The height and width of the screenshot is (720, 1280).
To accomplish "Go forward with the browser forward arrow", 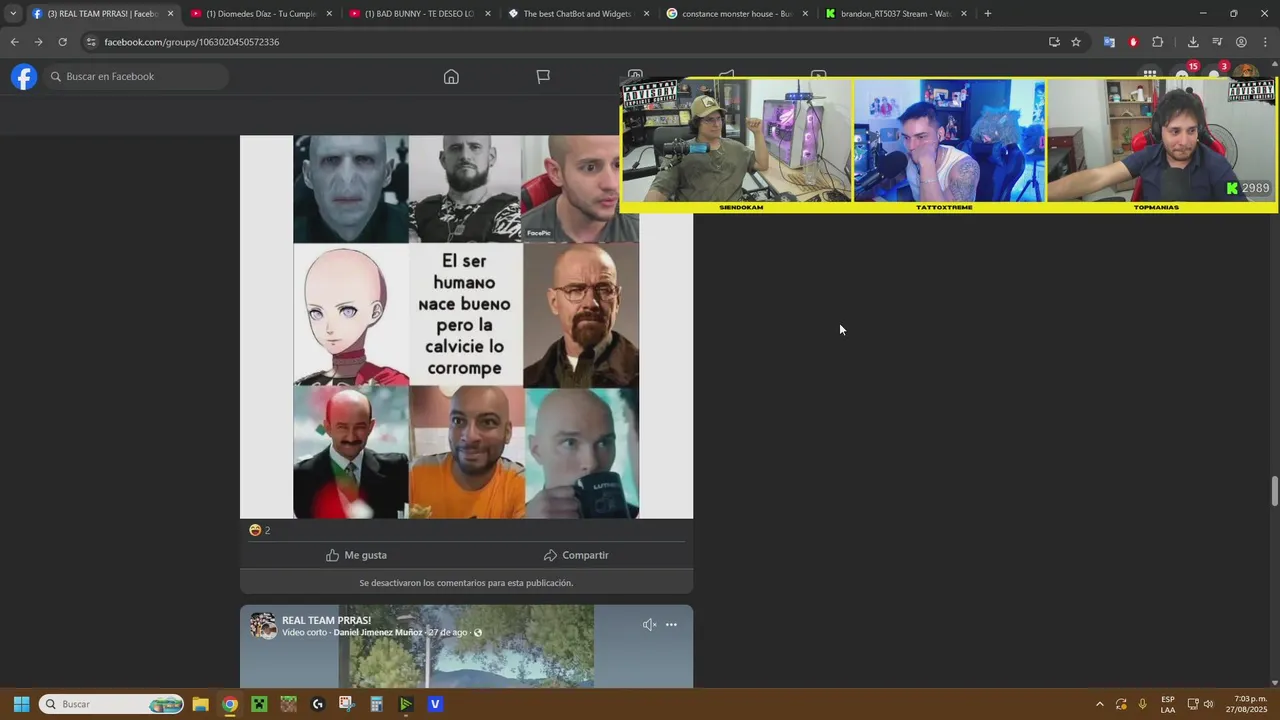I will click(x=38, y=42).
